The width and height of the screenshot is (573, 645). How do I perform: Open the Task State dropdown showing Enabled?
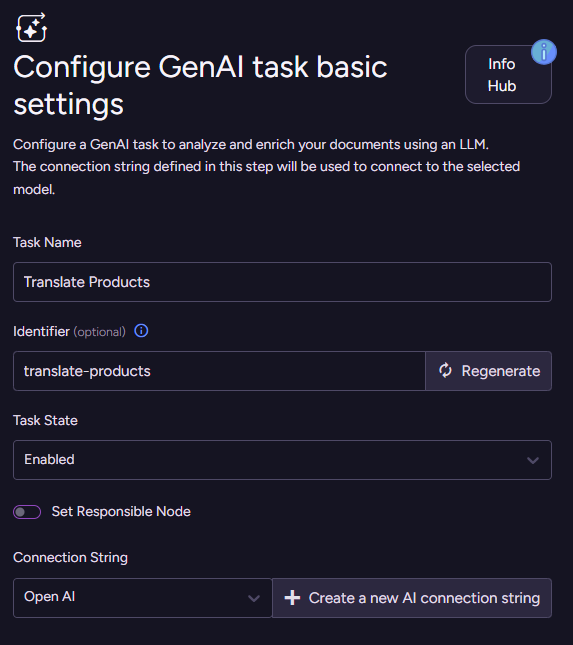[x=282, y=460]
